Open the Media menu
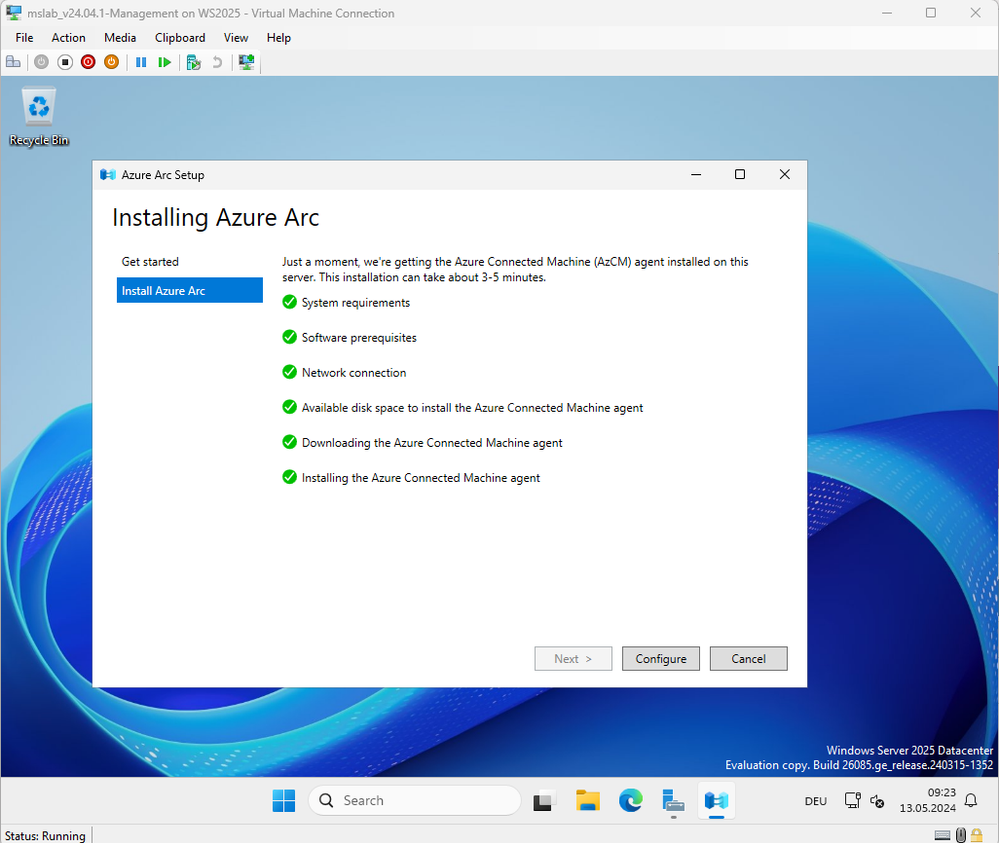This screenshot has width=999, height=843. (x=120, y=38)
